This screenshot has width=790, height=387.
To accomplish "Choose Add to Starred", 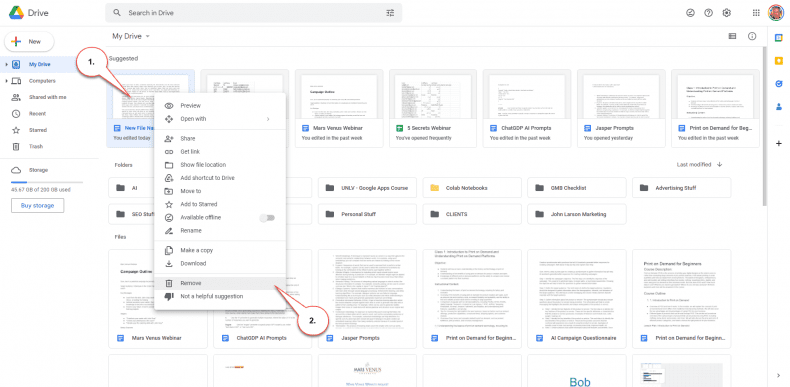I will coord(220,204).
